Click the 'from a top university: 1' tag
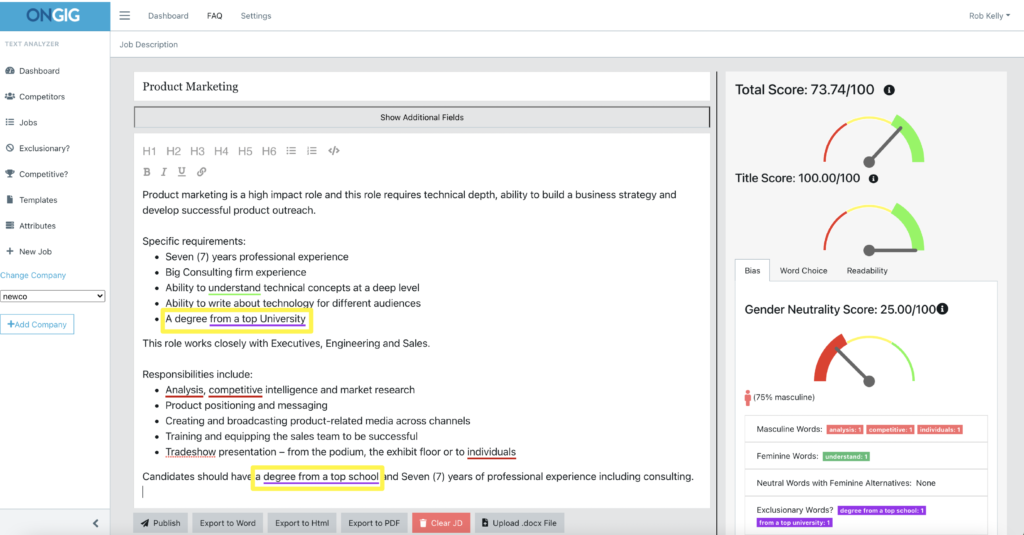 pos(795,523)
